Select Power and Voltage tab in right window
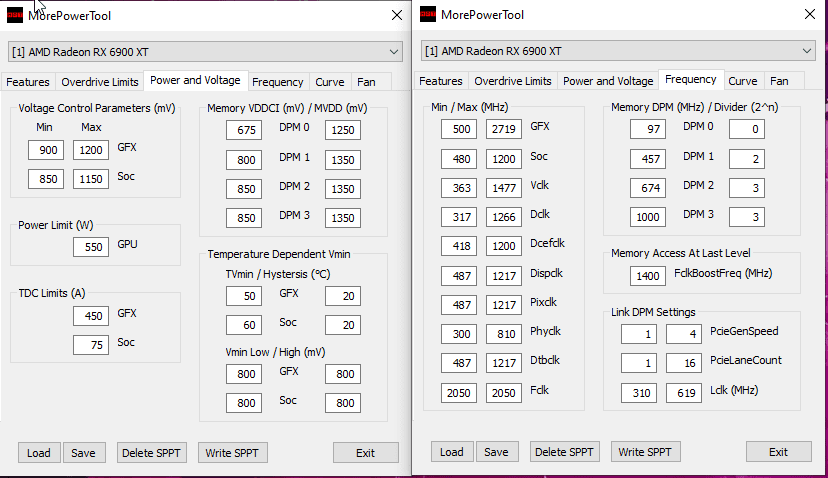Image resolution: width=828 pixels, height=478 pixels. (608, 81)
